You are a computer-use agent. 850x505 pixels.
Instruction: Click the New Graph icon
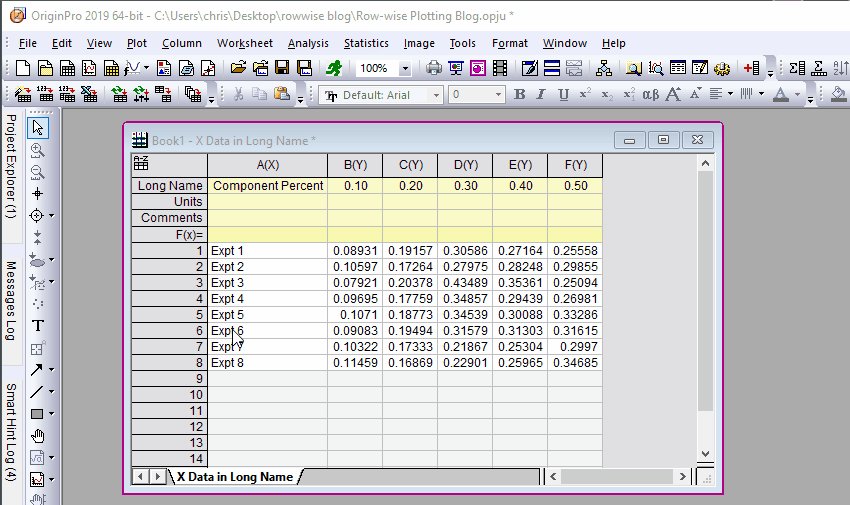[89, 68]
